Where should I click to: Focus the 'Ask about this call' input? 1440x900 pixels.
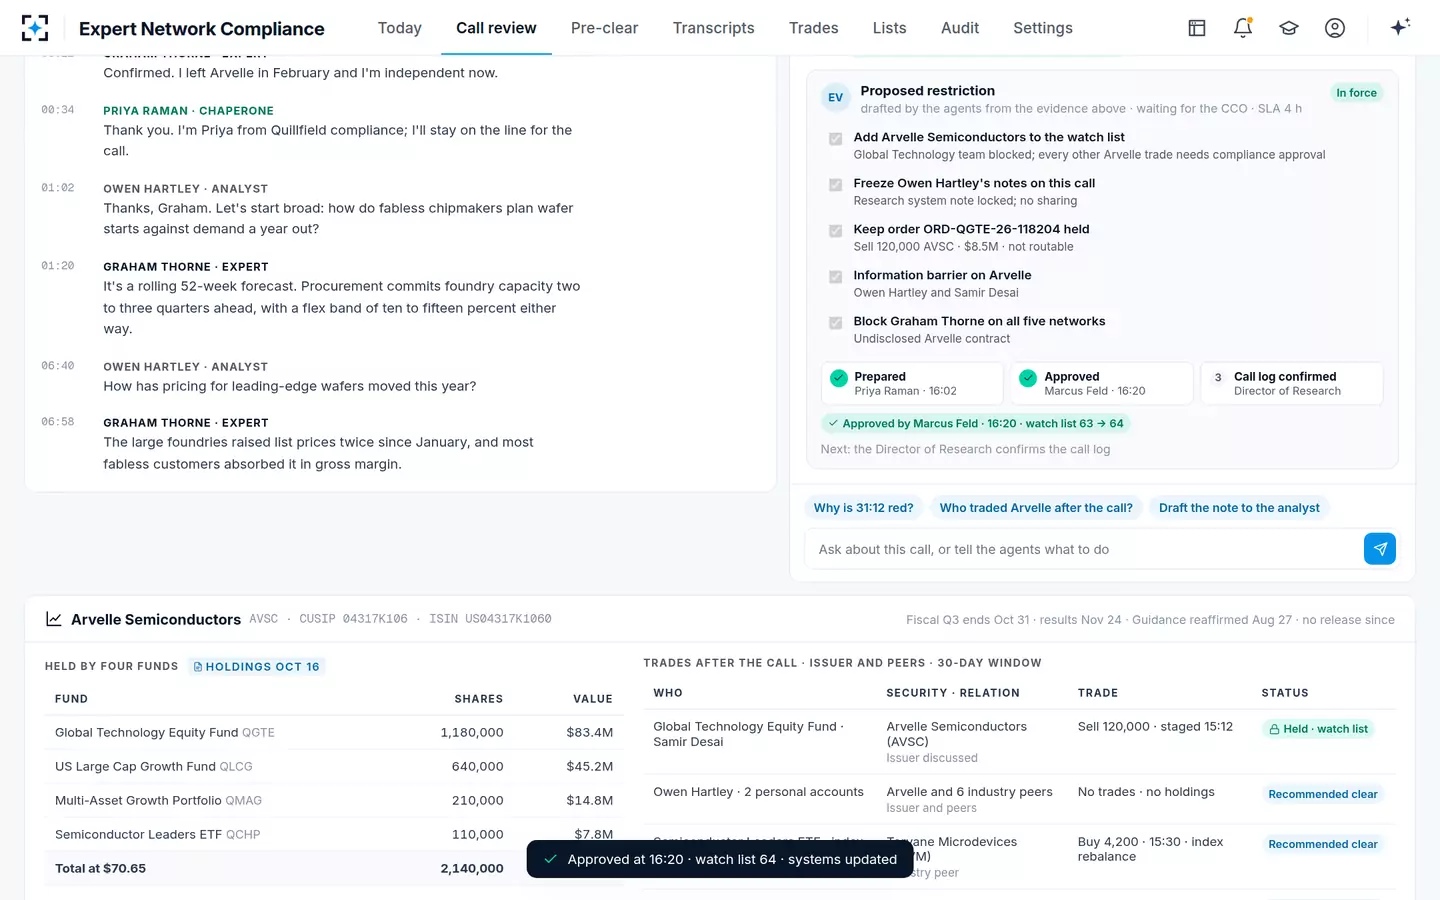coord(1084,549)
